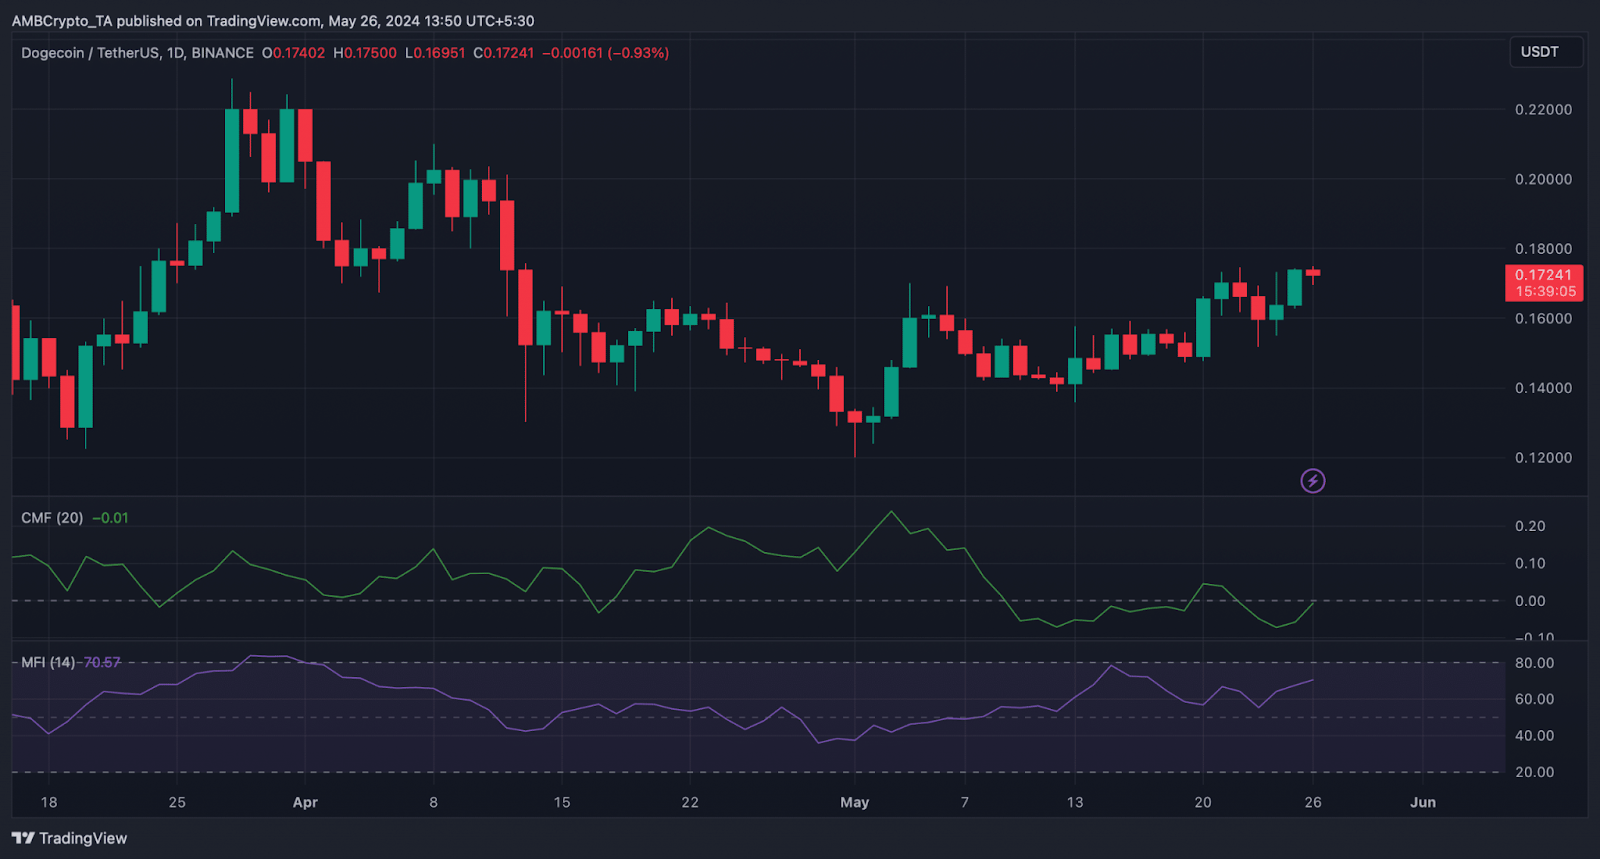This screenshot has width=1600, height=859.
Task: Click the MFI value 70.57 readout
Action: [102, 662]
